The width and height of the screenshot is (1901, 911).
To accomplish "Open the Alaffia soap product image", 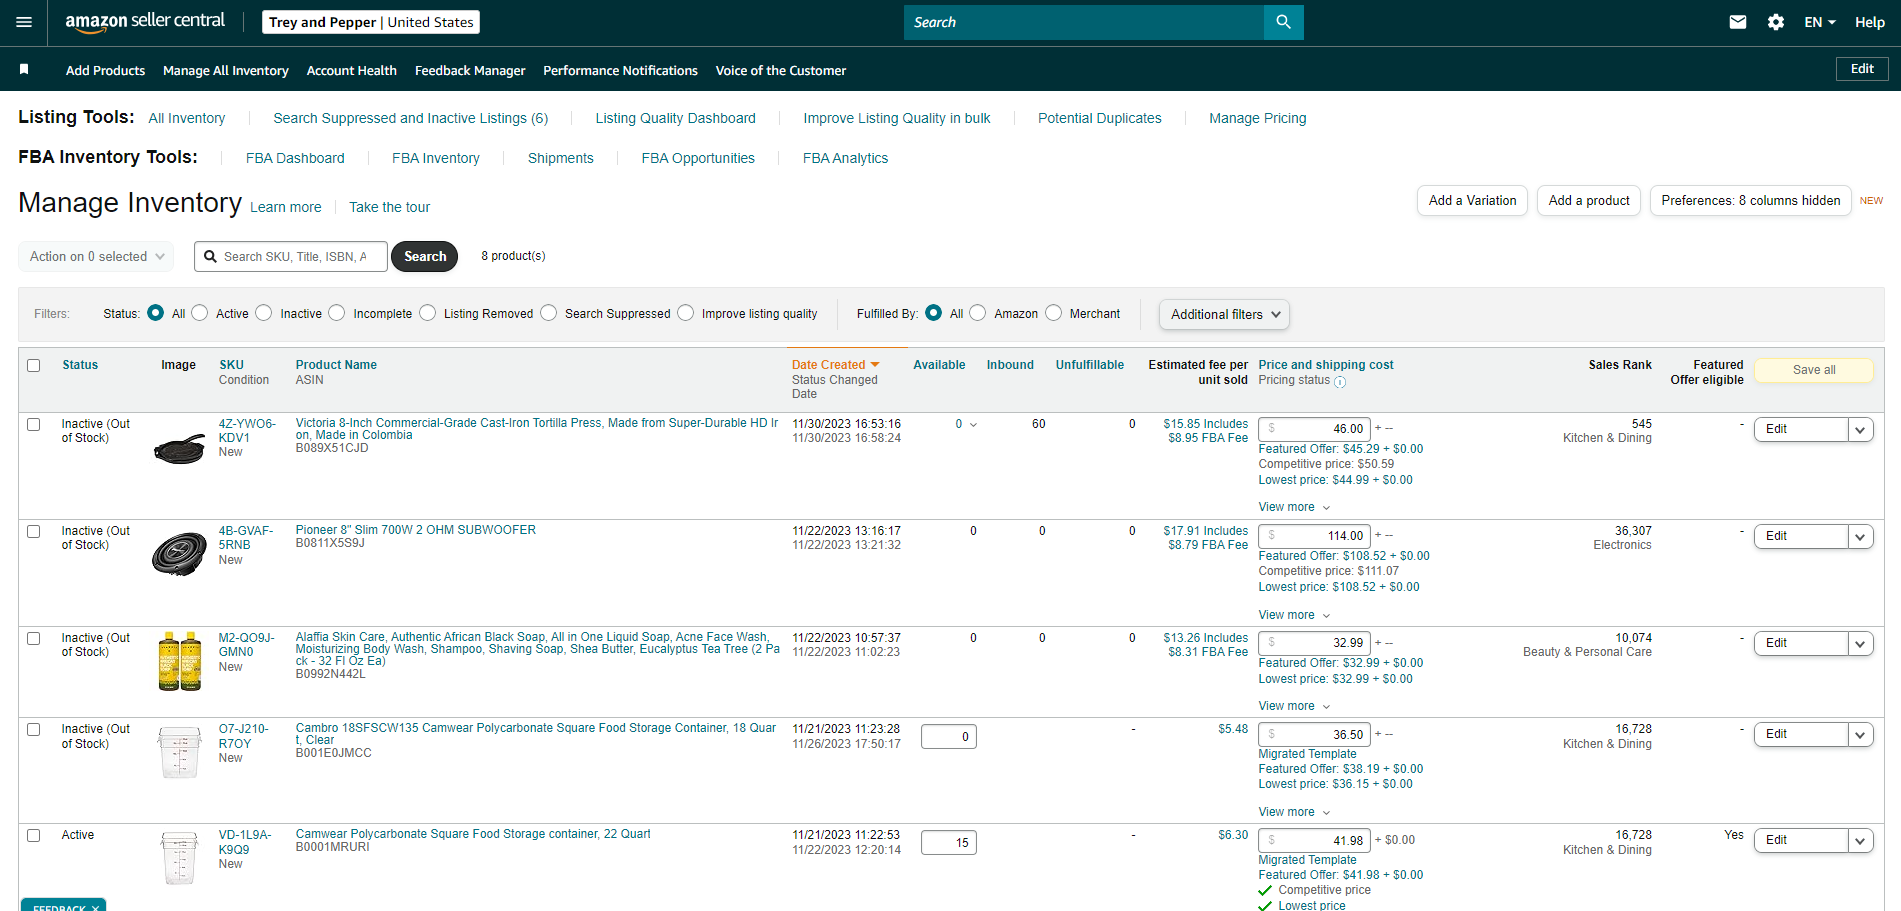I will coord(180,661).
